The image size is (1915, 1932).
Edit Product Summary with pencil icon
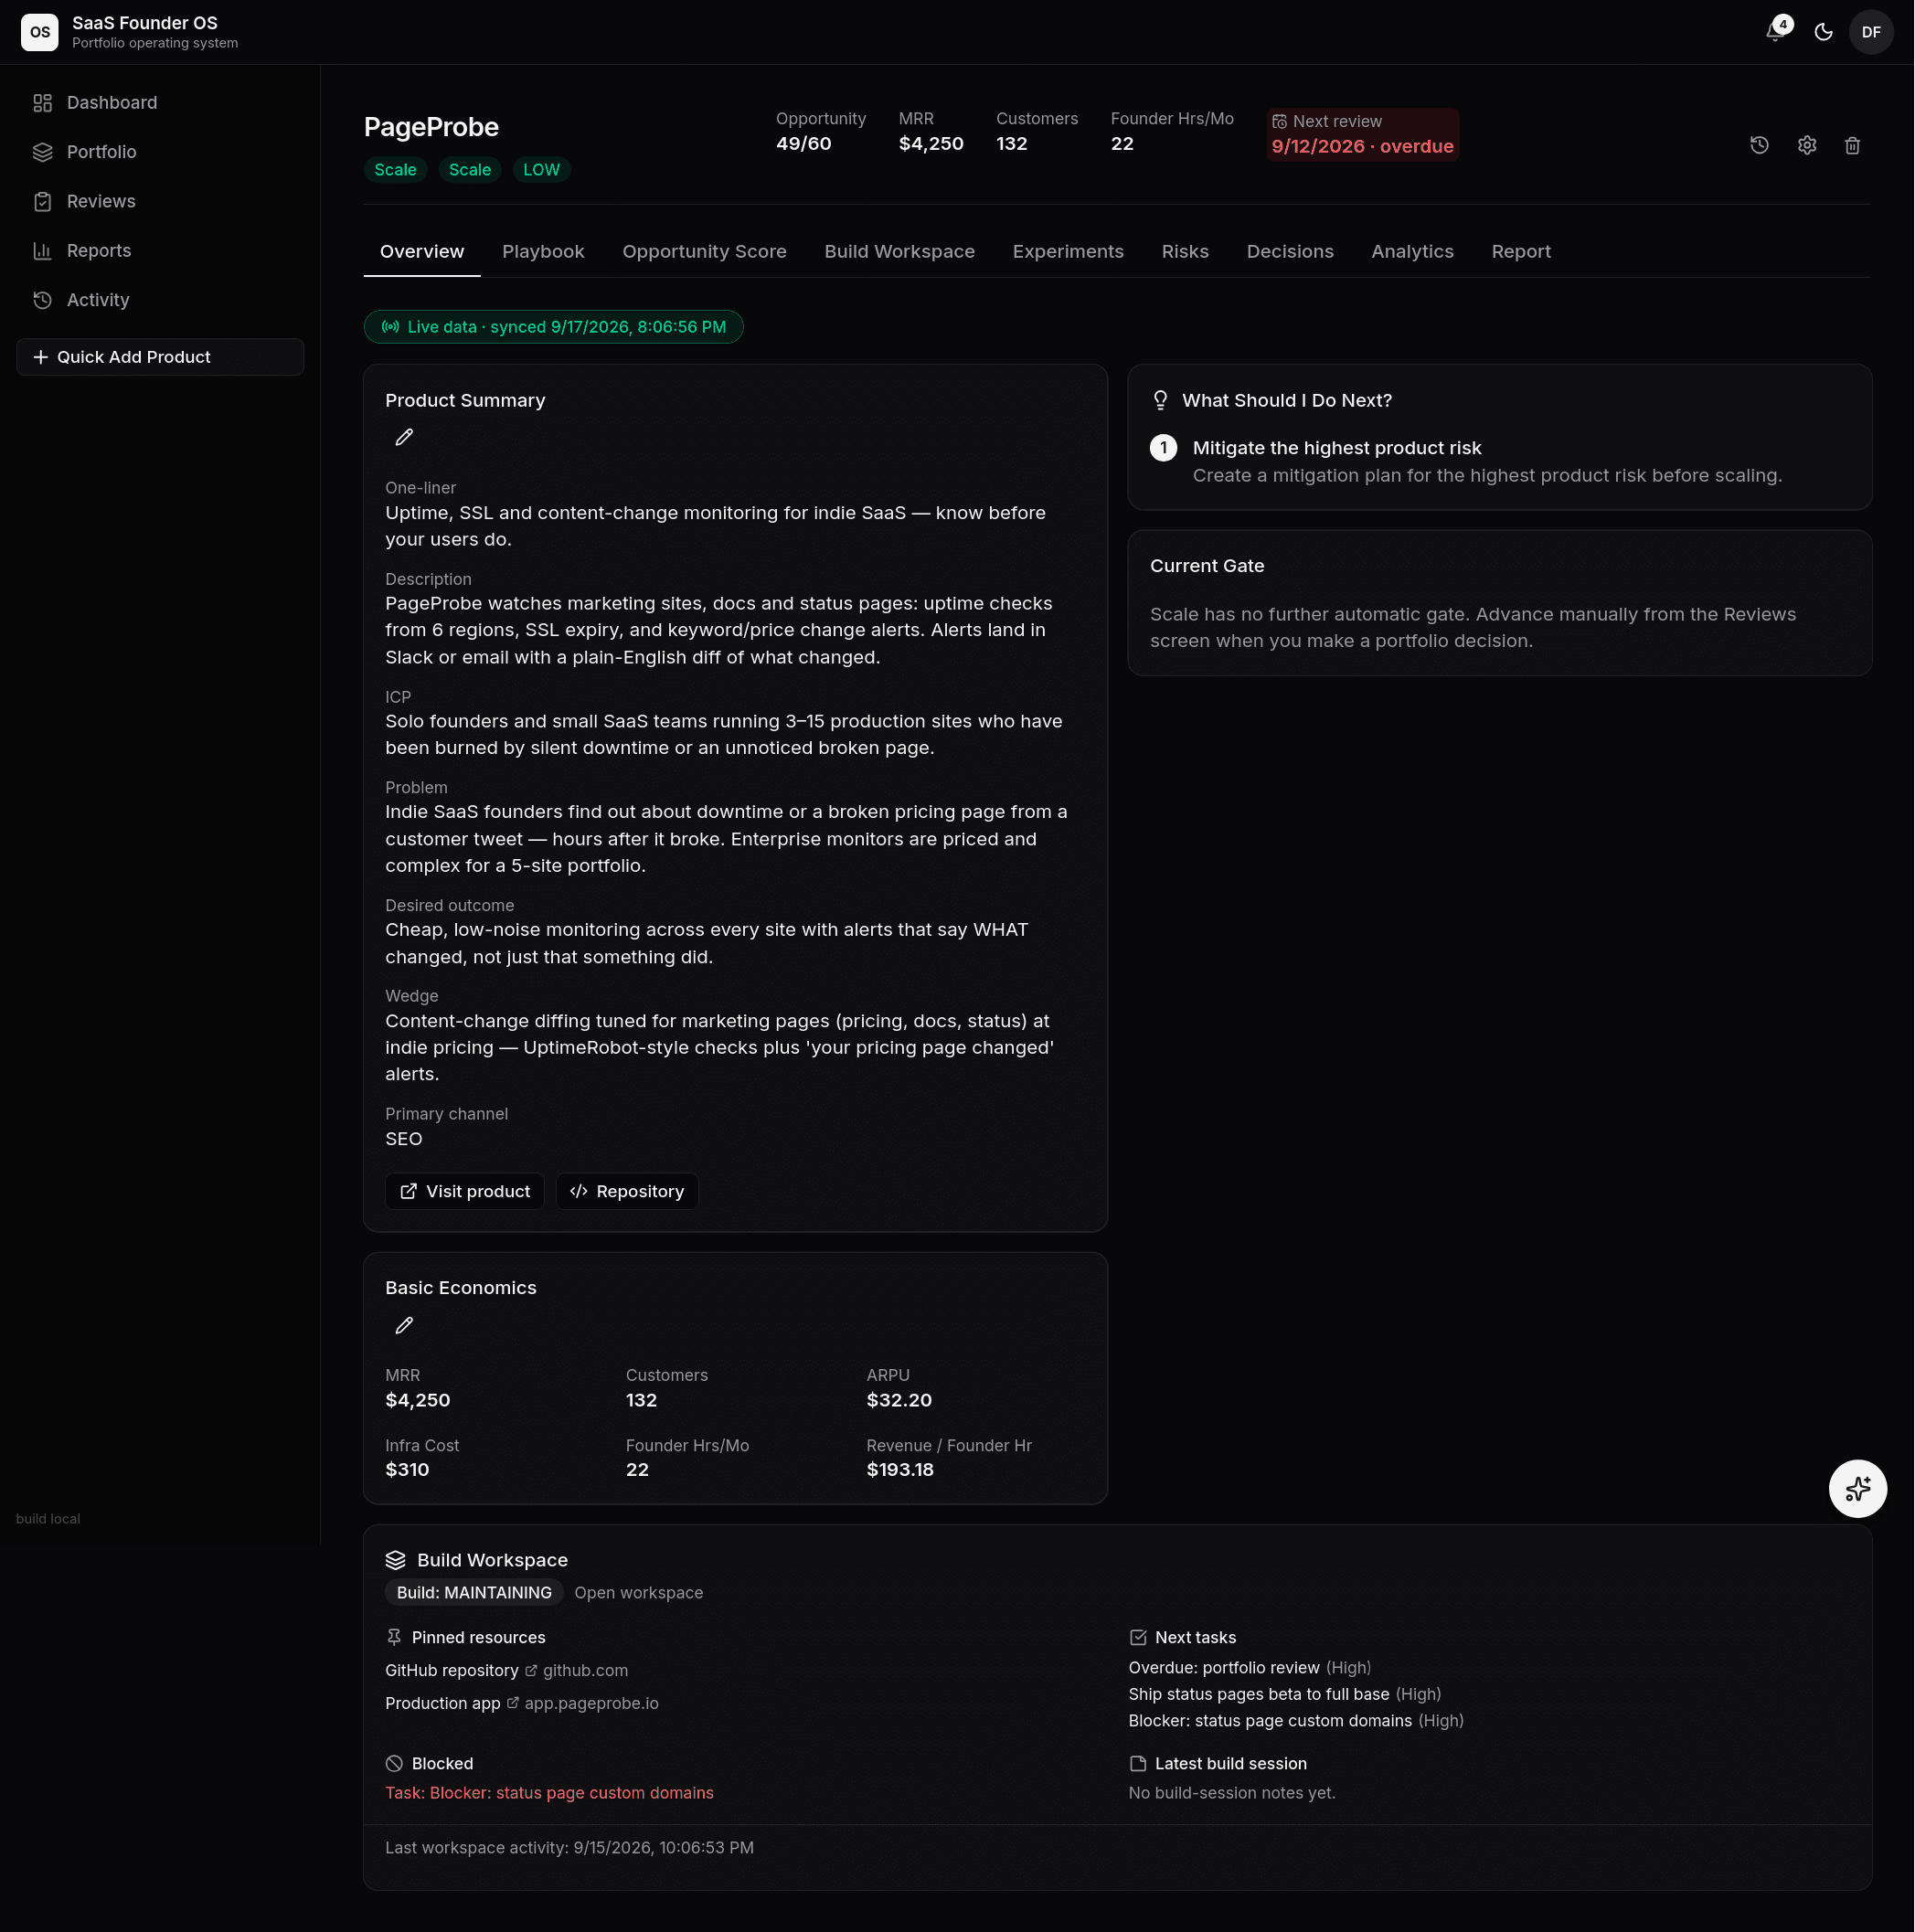[x=404, y=437]
